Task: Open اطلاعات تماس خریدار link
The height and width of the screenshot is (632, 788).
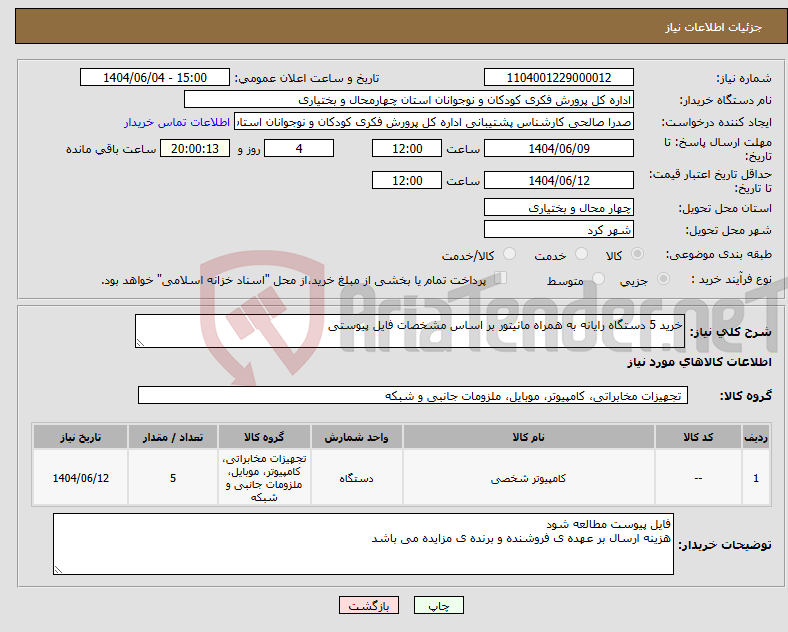Action: (177, 122)
